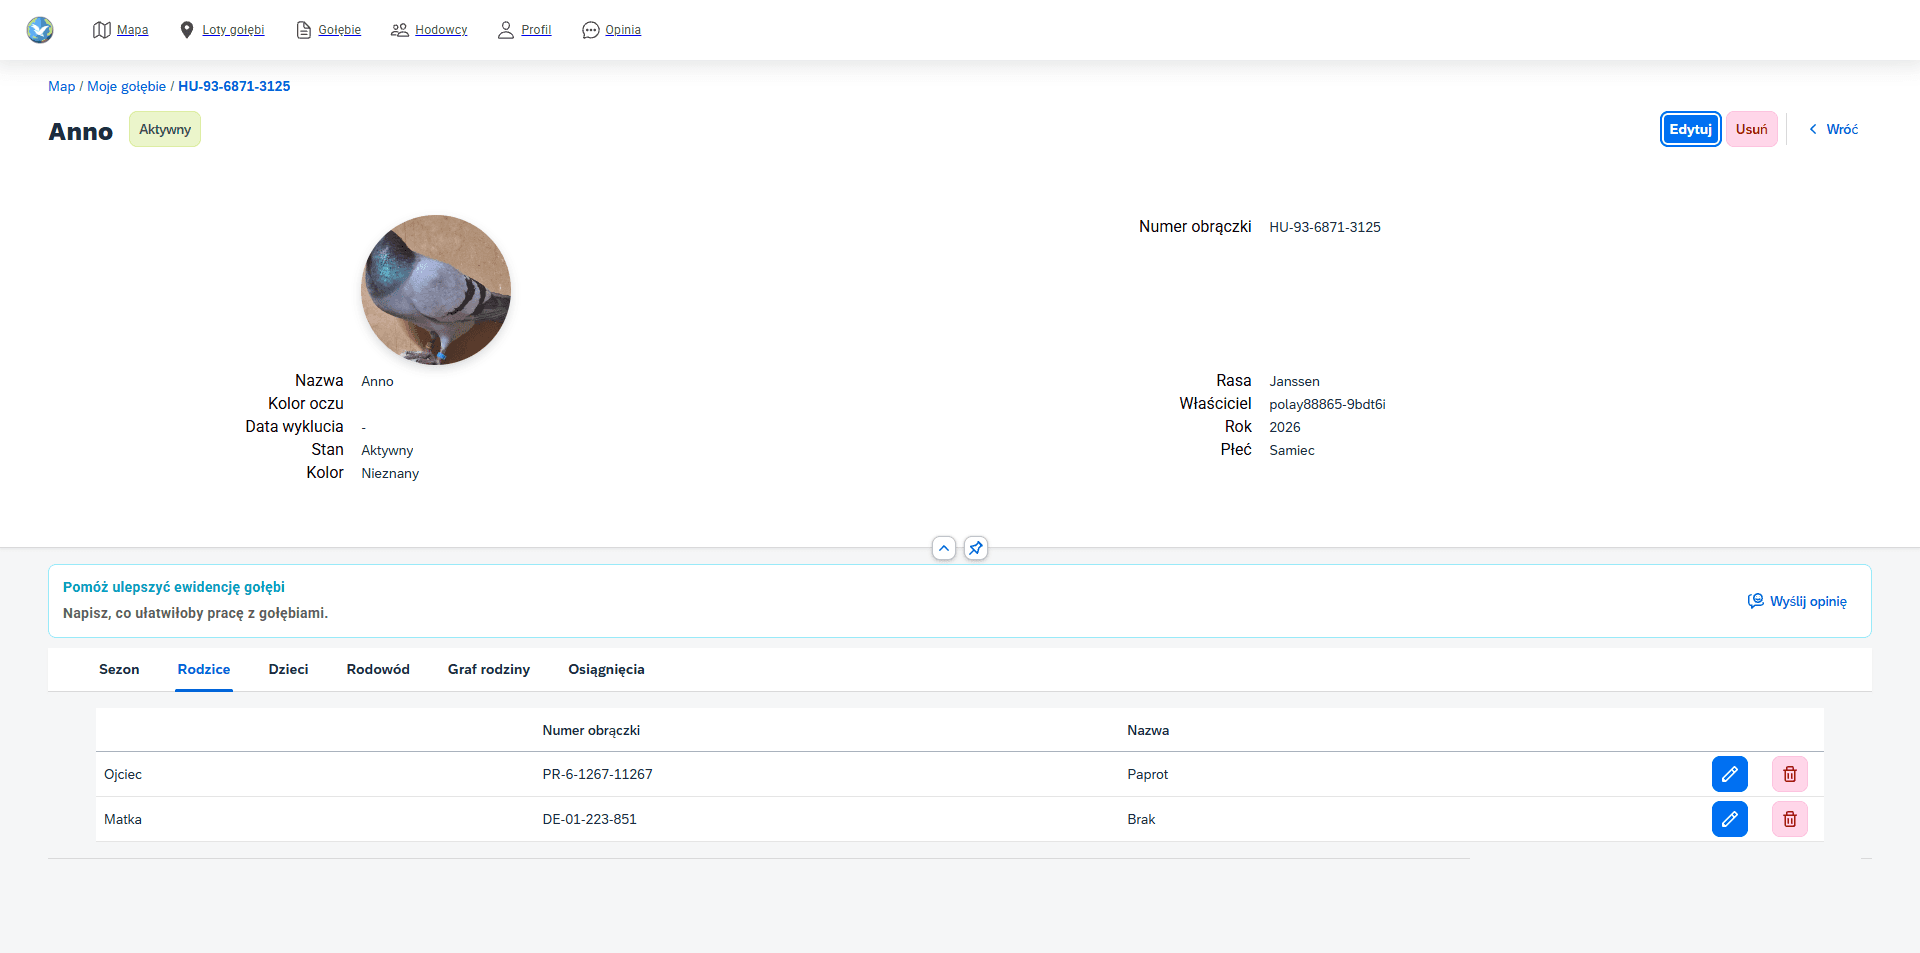The height and width of the screenshot is (953, 1920).
Task: Delete the Matka parent row with trash icon
Action: pyautogui.click(x=1790, y=819)
